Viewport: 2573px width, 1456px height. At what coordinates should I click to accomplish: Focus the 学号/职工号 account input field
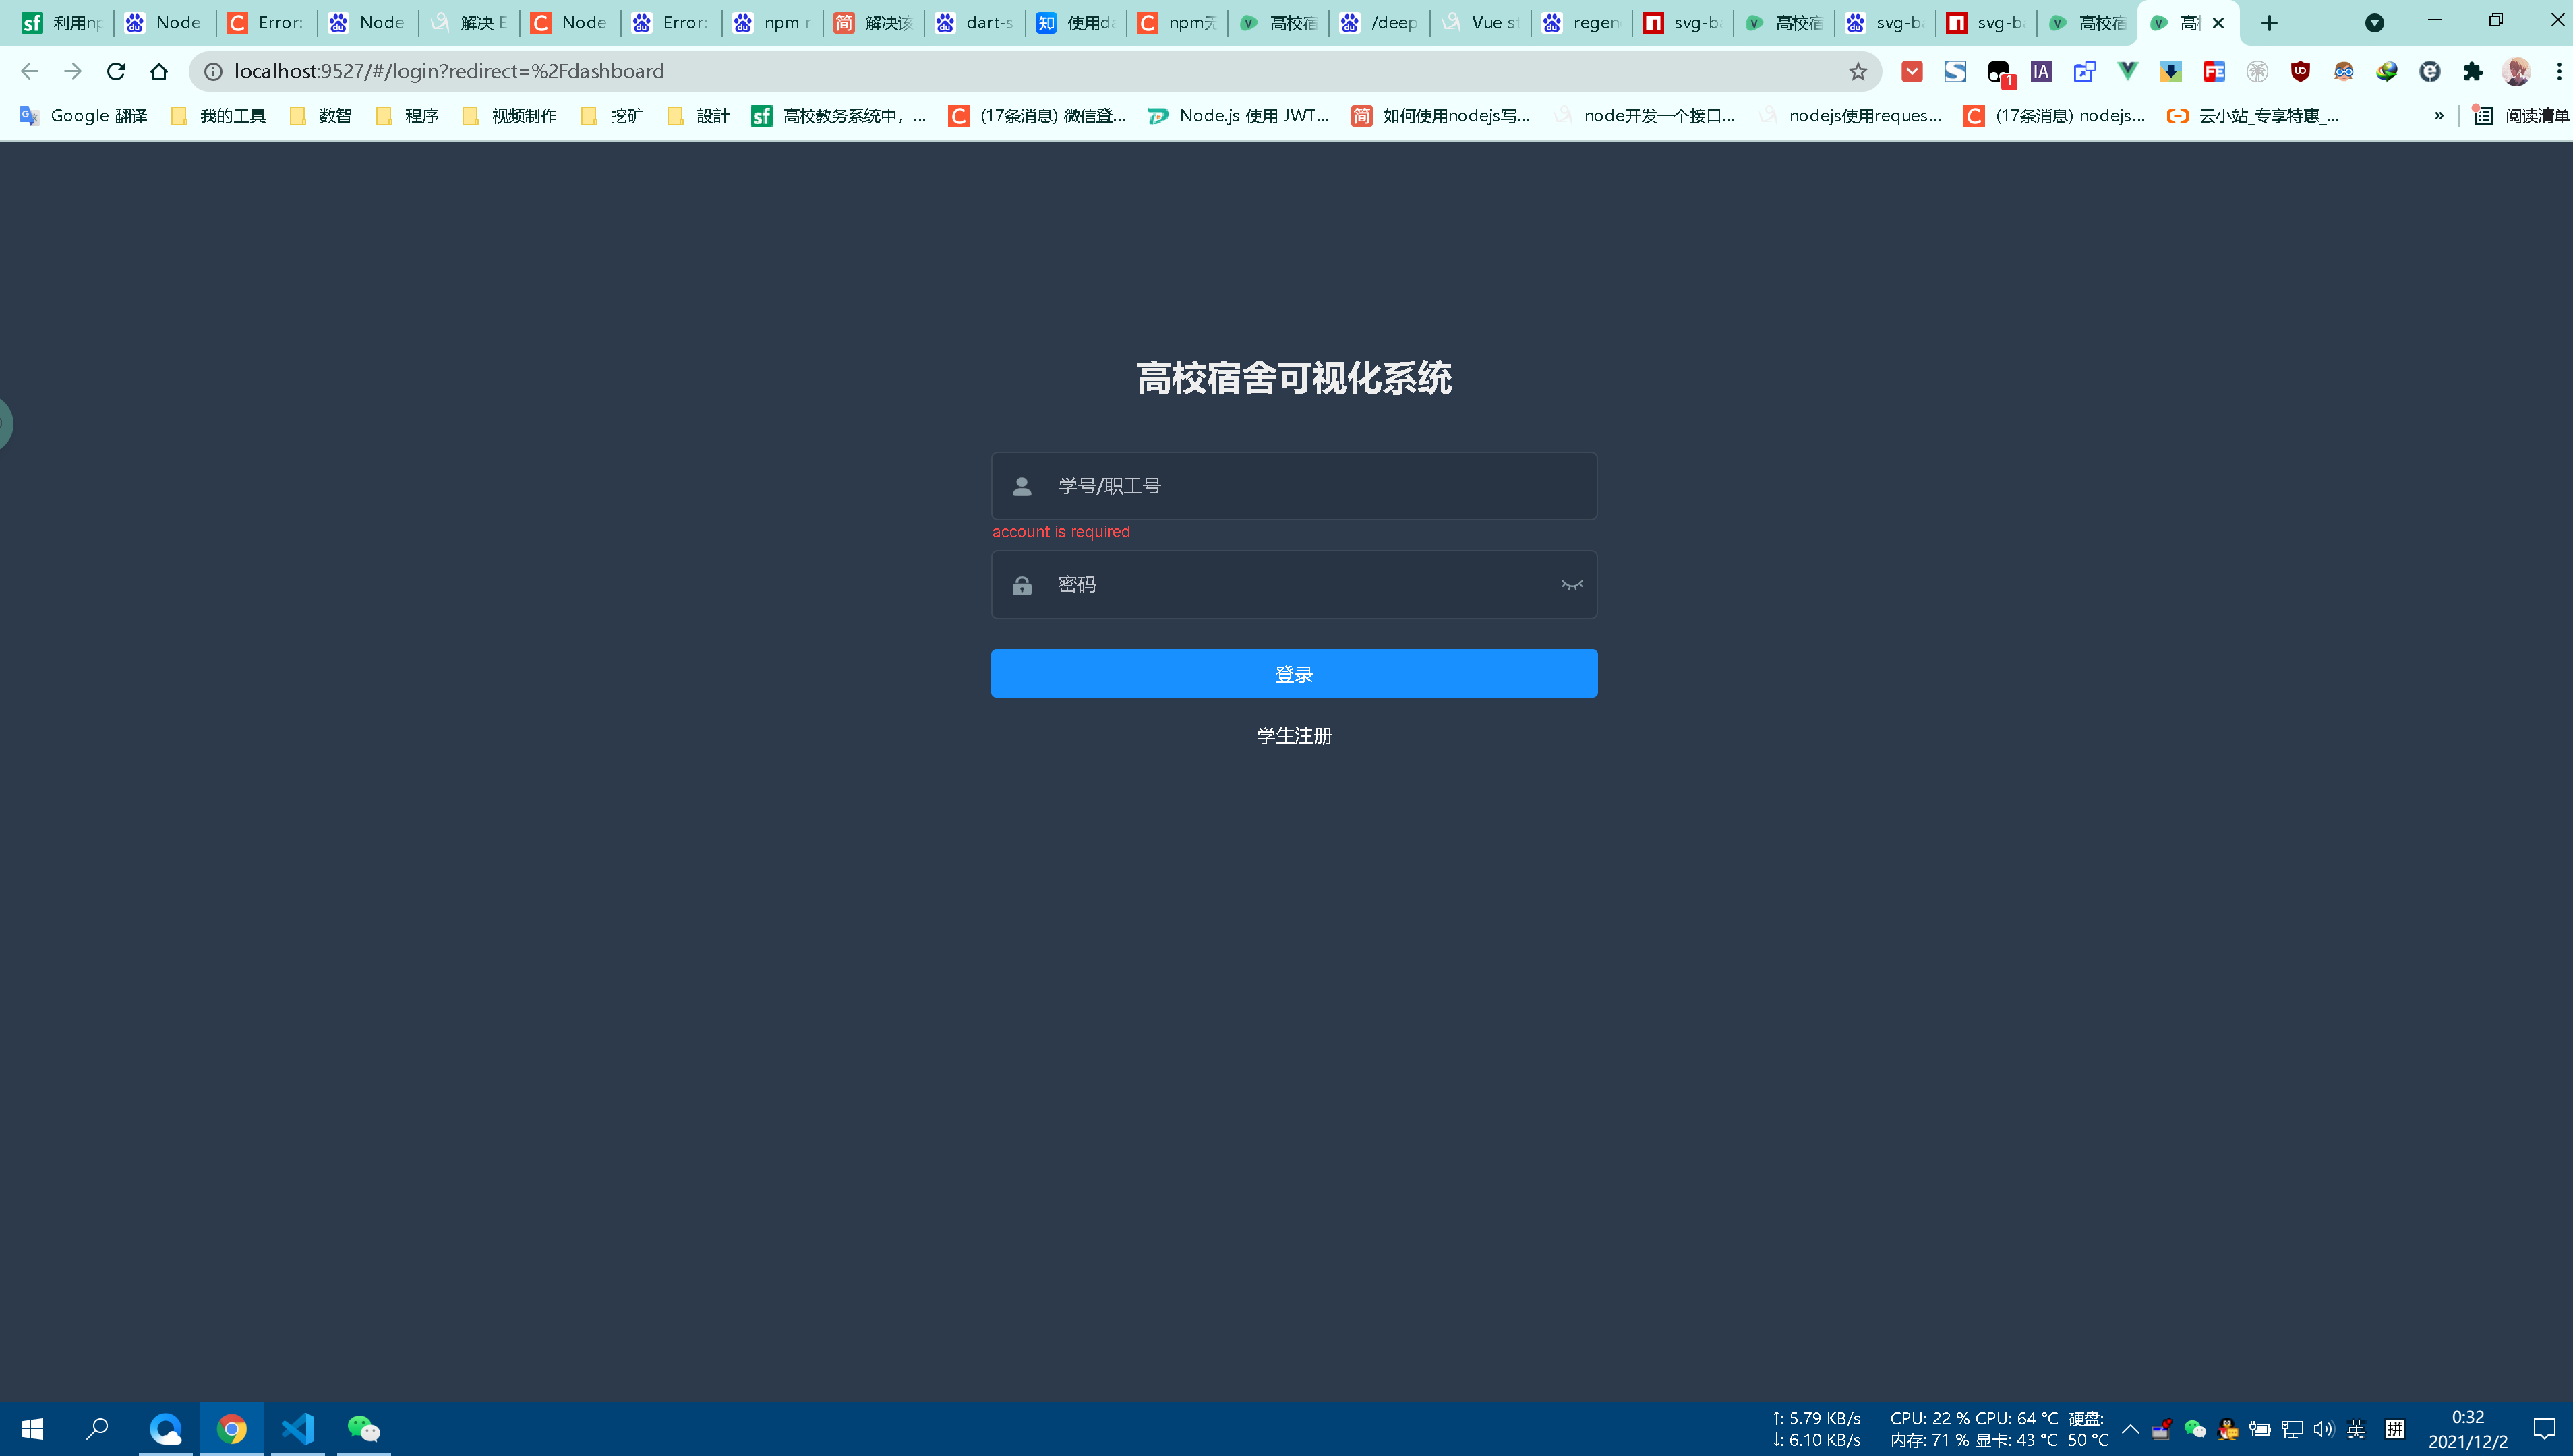[1310, 486]
